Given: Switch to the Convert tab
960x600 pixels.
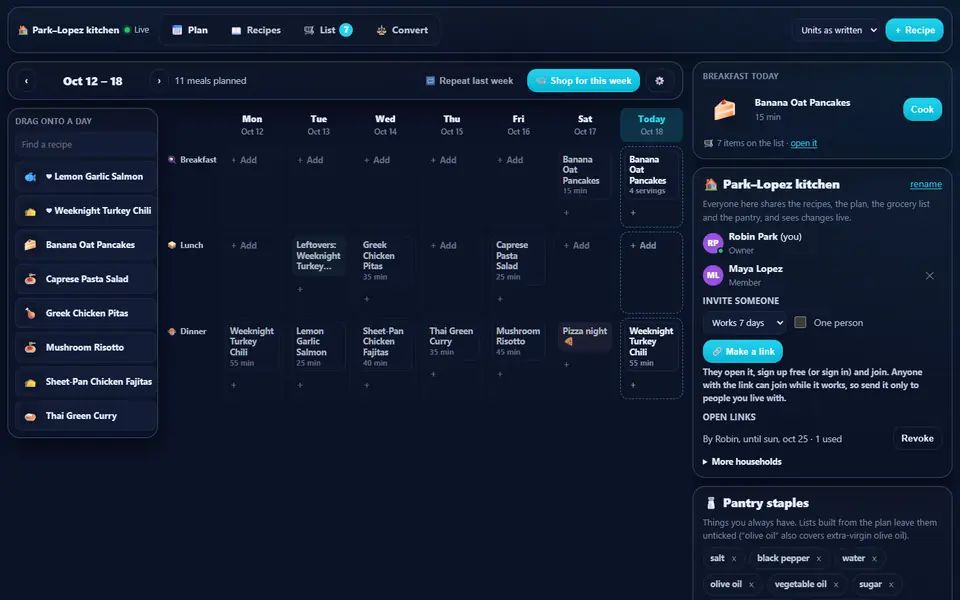Looking at the screenshot, I should pos(402,30).
